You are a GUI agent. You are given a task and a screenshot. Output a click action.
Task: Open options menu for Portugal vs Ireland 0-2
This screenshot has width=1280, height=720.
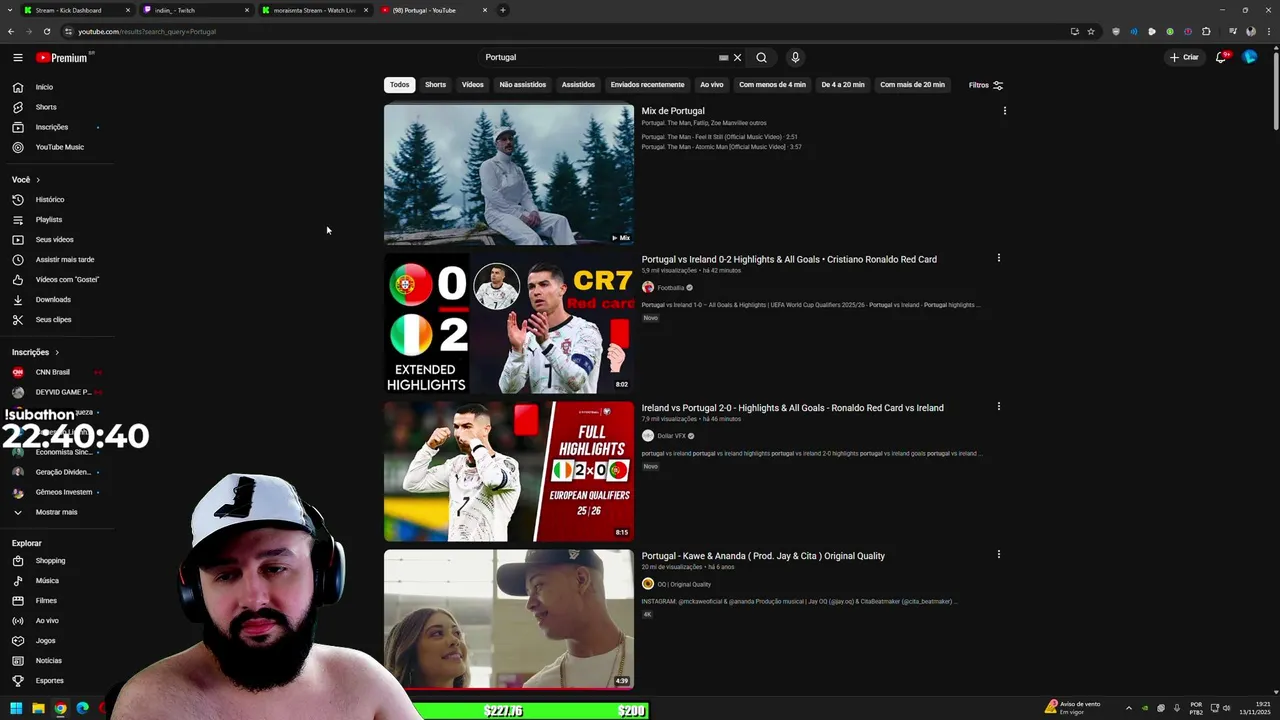[998, 258]
